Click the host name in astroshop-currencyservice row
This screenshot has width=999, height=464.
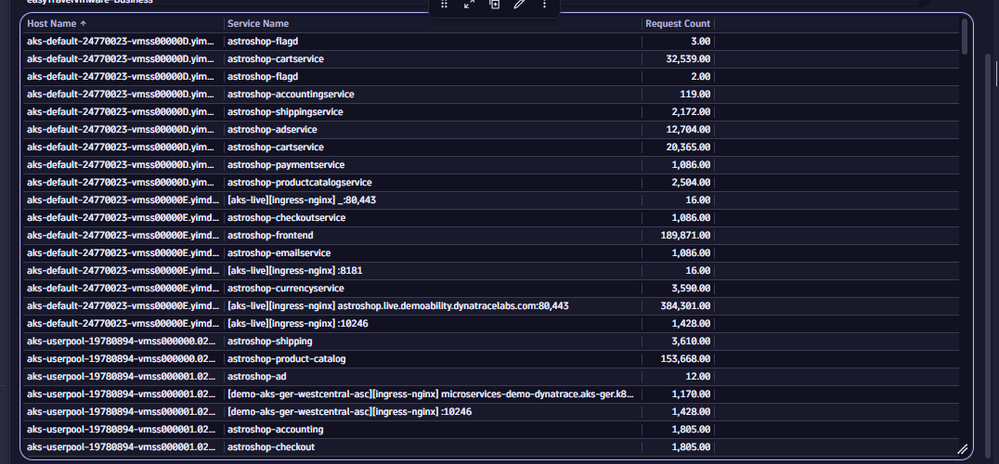tap(124, 288)
